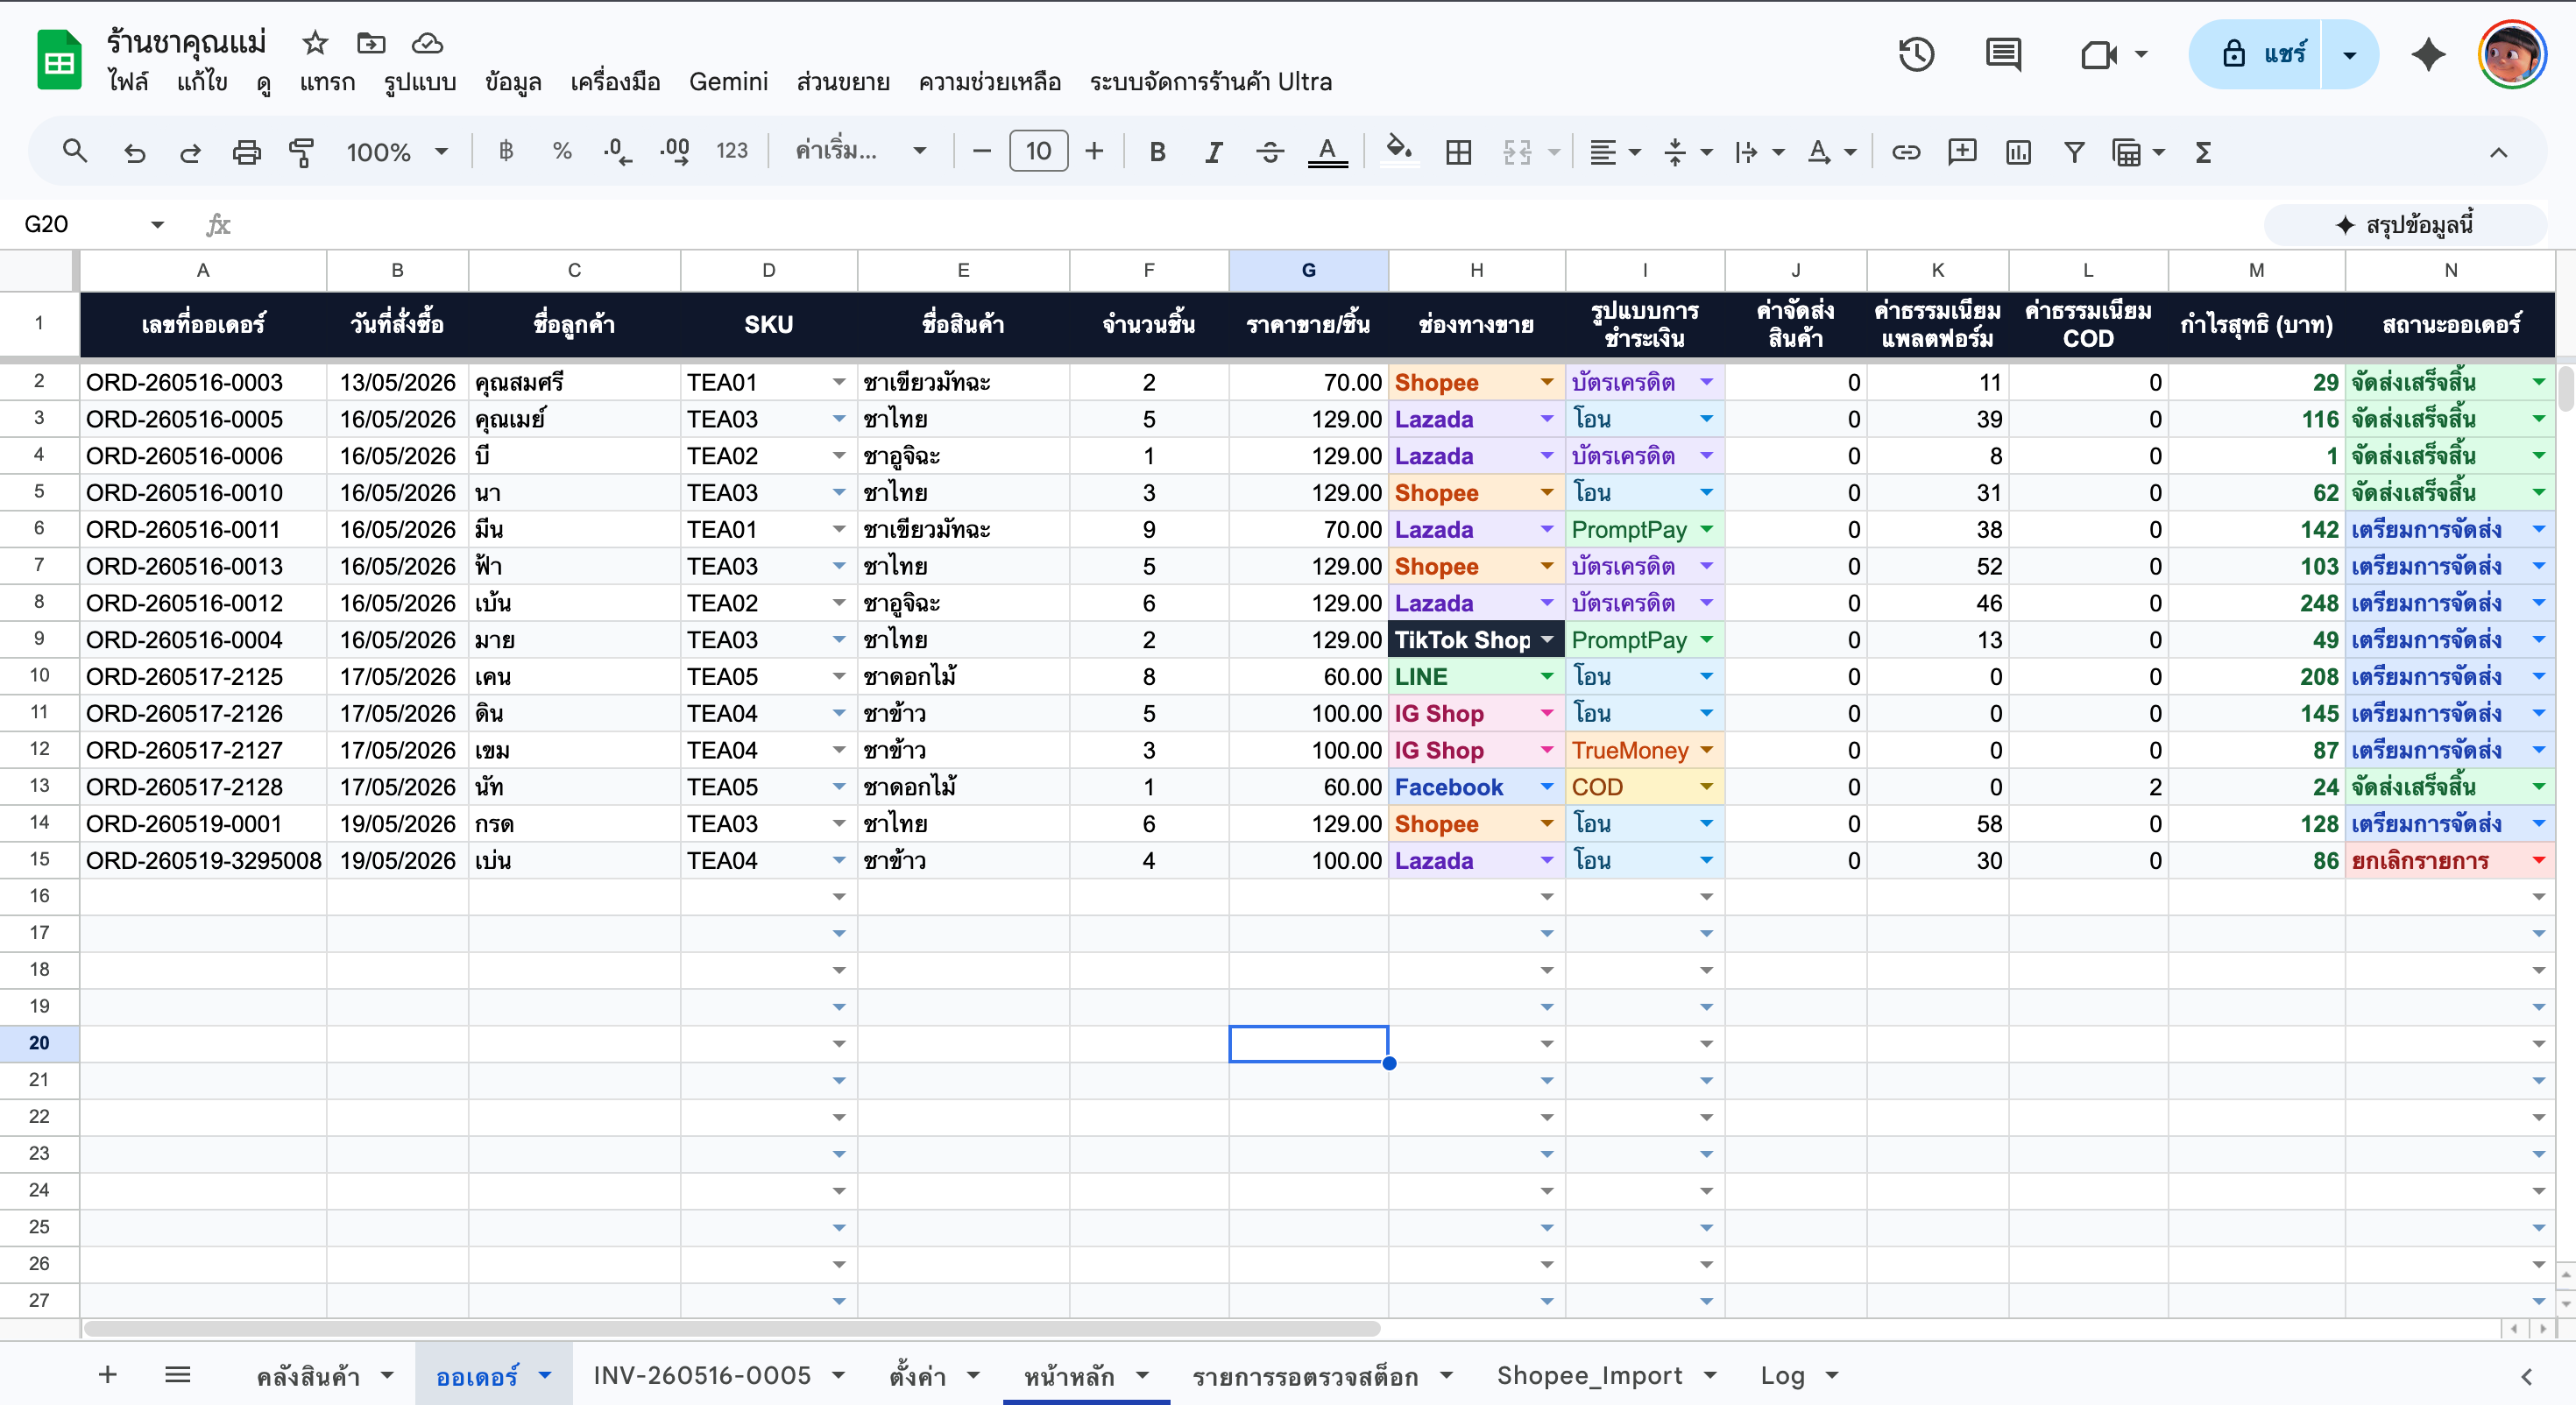Open the TikTok Shop channel dropdown
The height and width of the screenshot is (1405, 2576).
[x=1547, y=639]
